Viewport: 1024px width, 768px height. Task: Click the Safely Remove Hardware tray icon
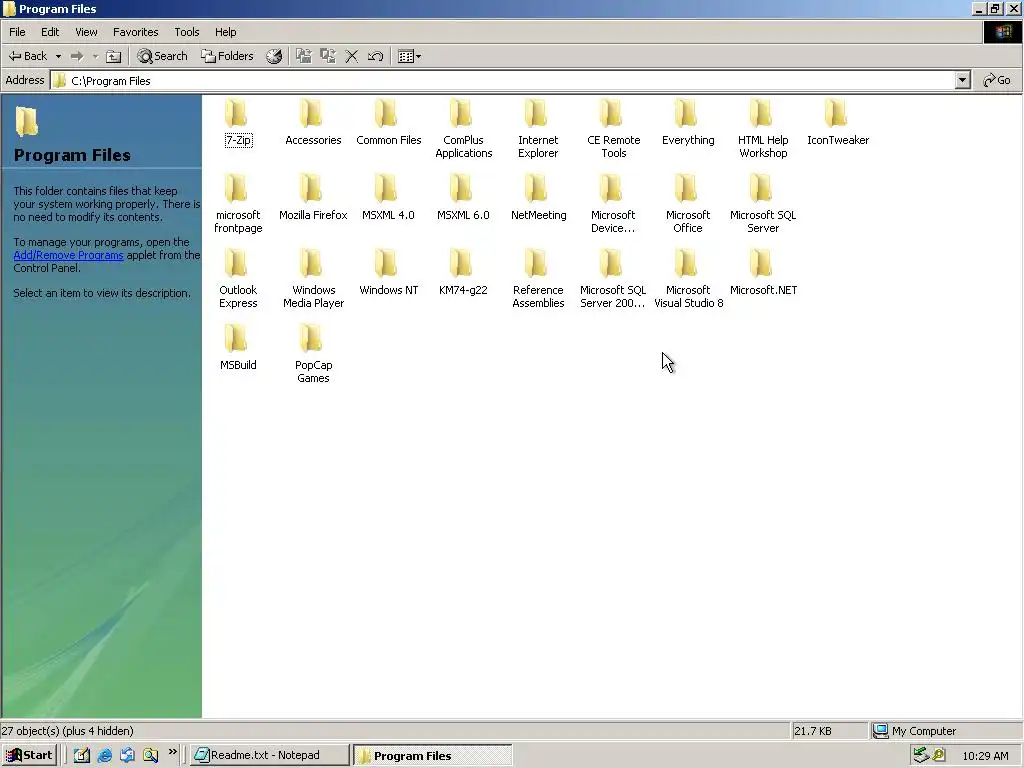tap(921, 755)
